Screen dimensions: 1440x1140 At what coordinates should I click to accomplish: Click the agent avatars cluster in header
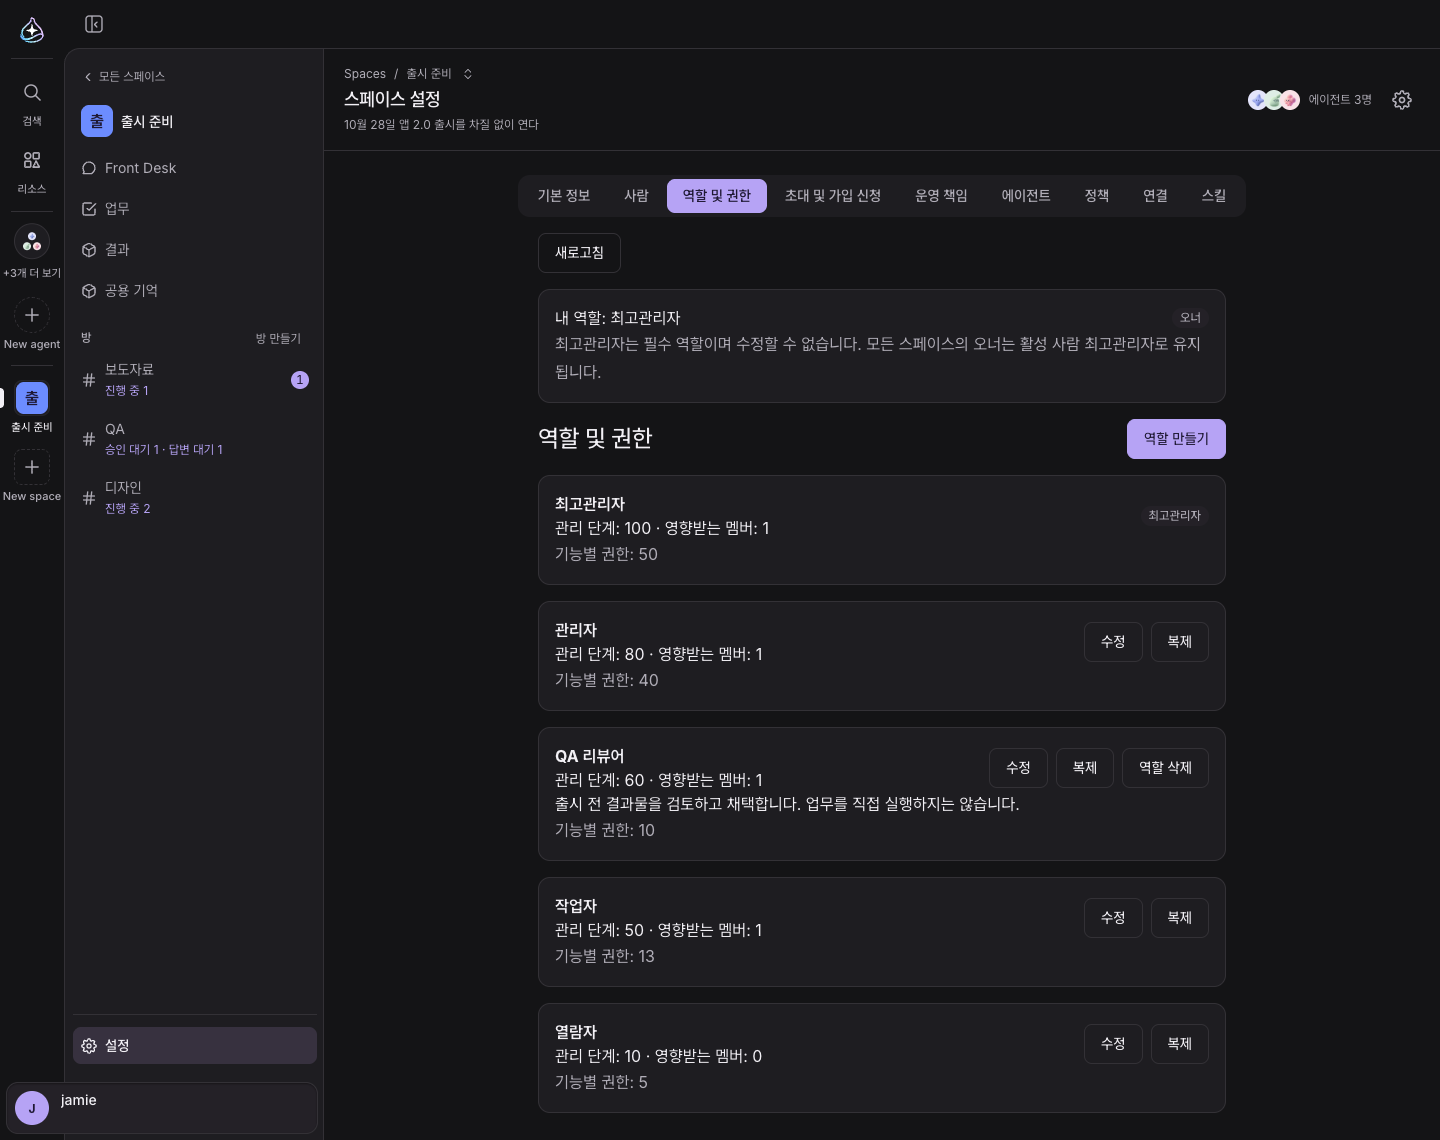tap(1274, 100)
